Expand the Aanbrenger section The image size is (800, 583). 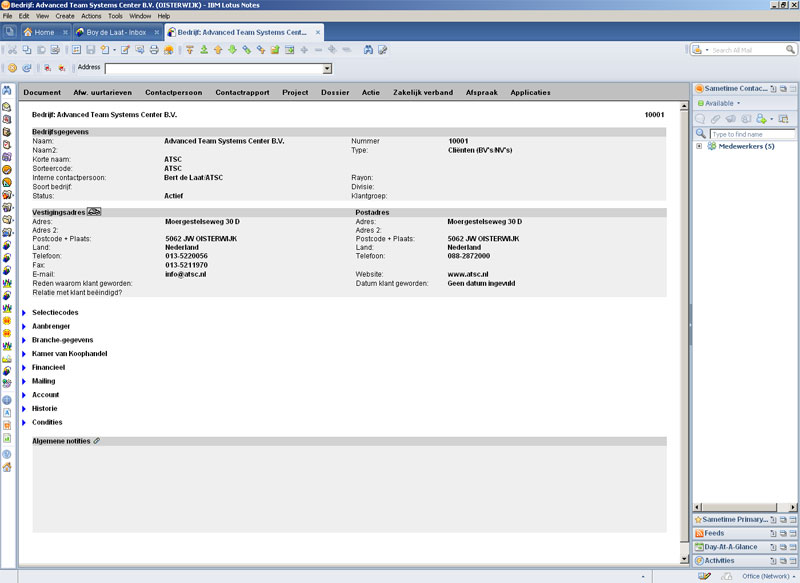[x=24, y=326]
